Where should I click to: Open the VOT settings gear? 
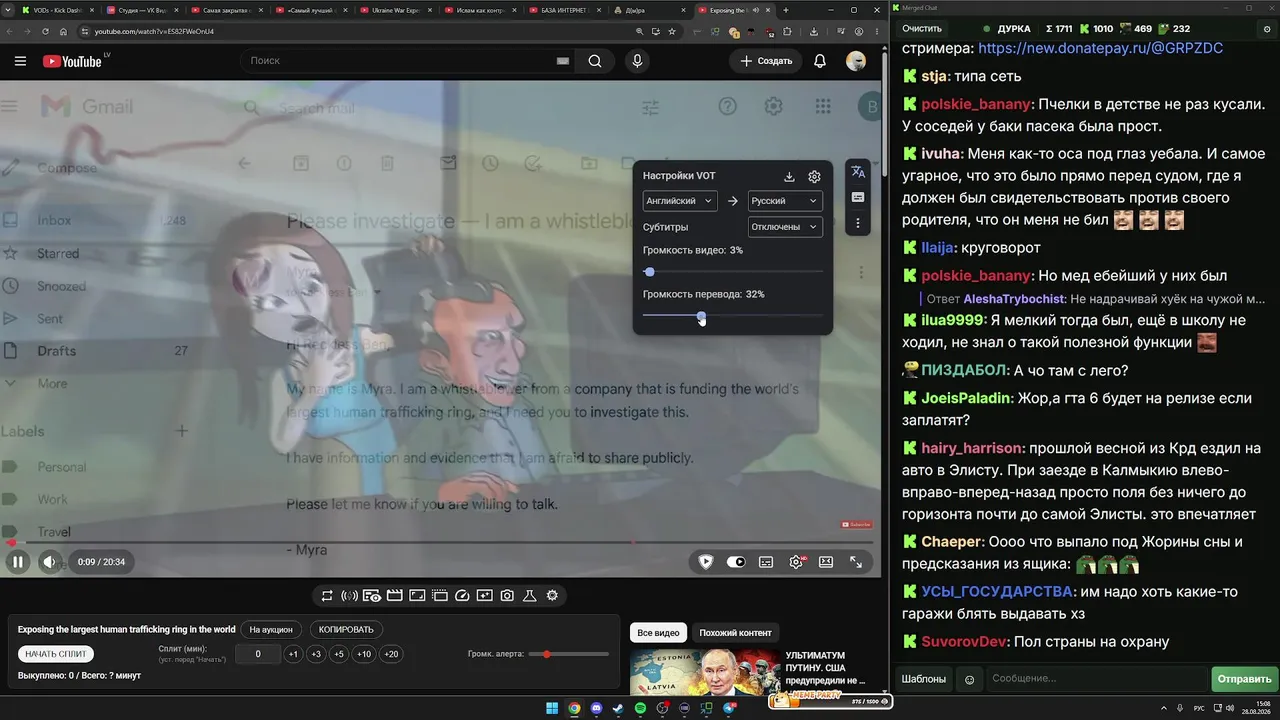[814, 176]
